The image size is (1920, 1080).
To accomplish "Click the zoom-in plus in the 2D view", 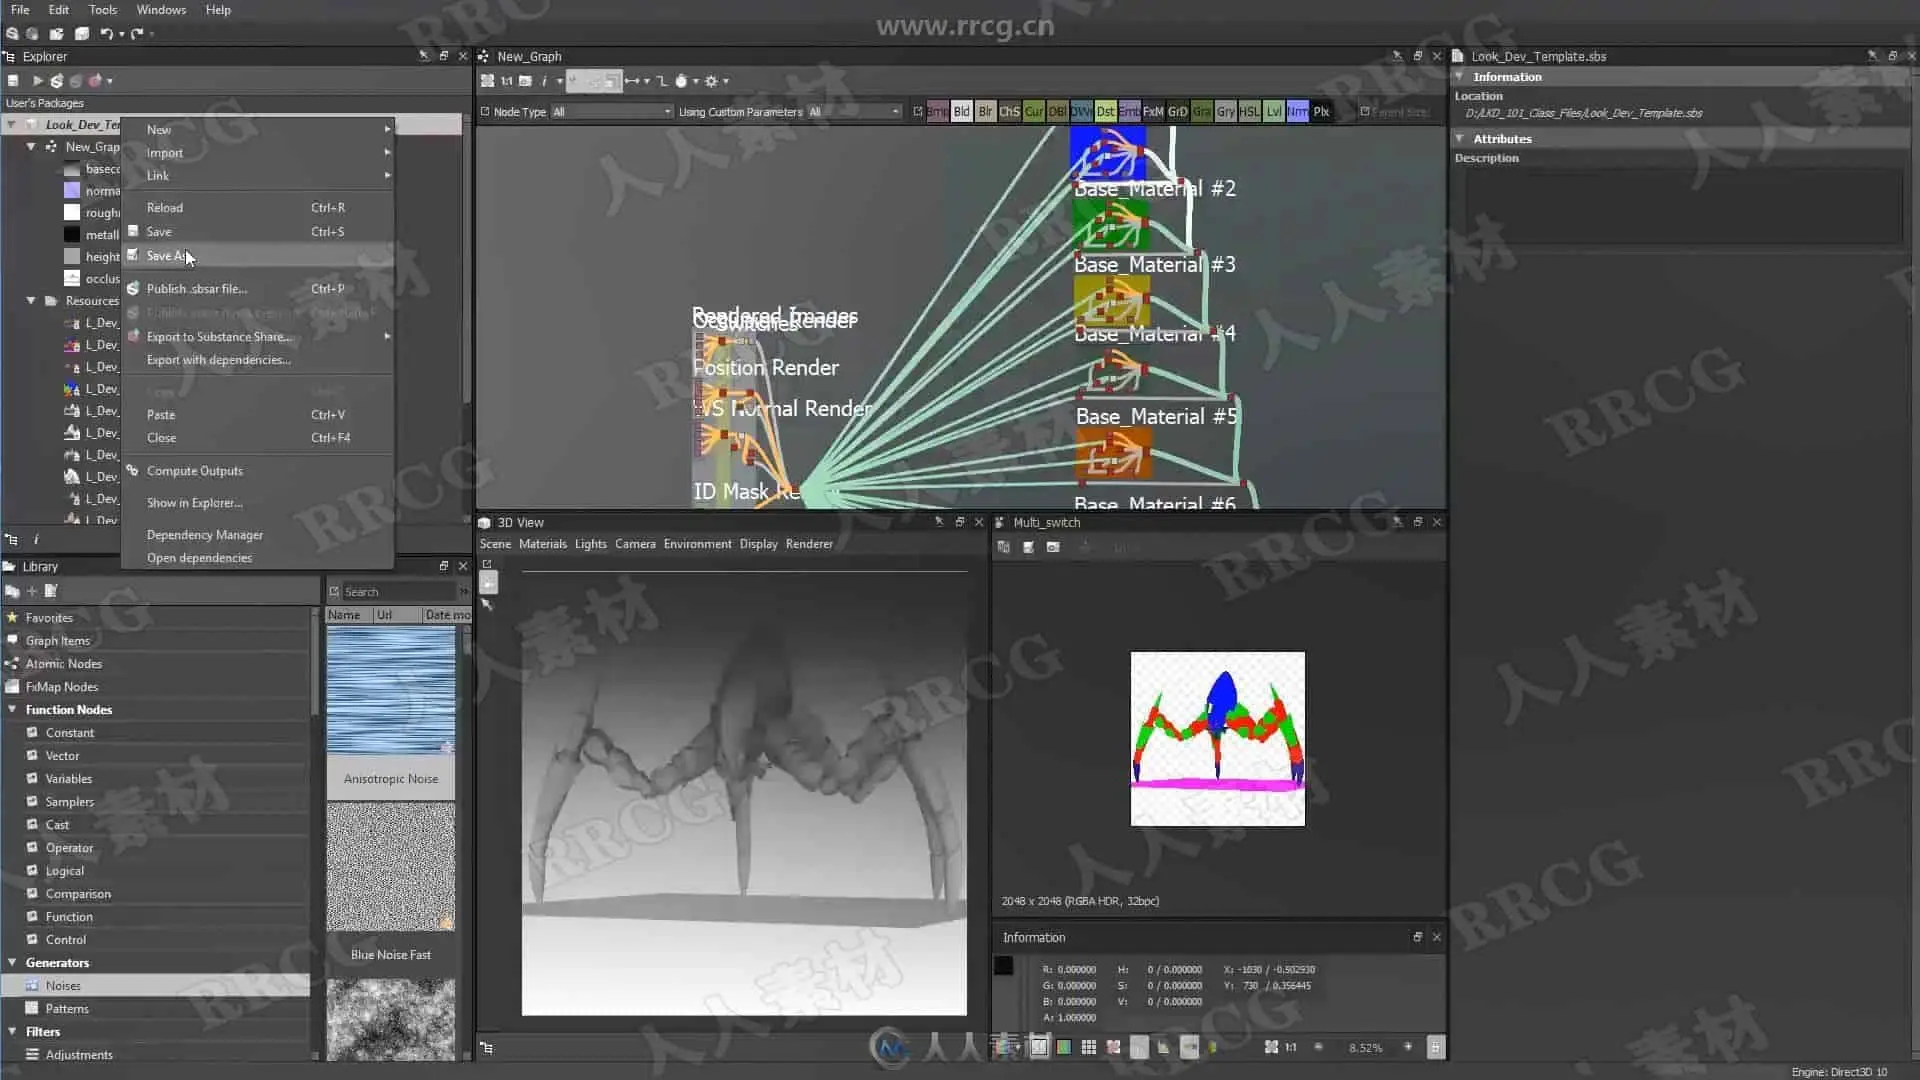I will point(1408,1047).
